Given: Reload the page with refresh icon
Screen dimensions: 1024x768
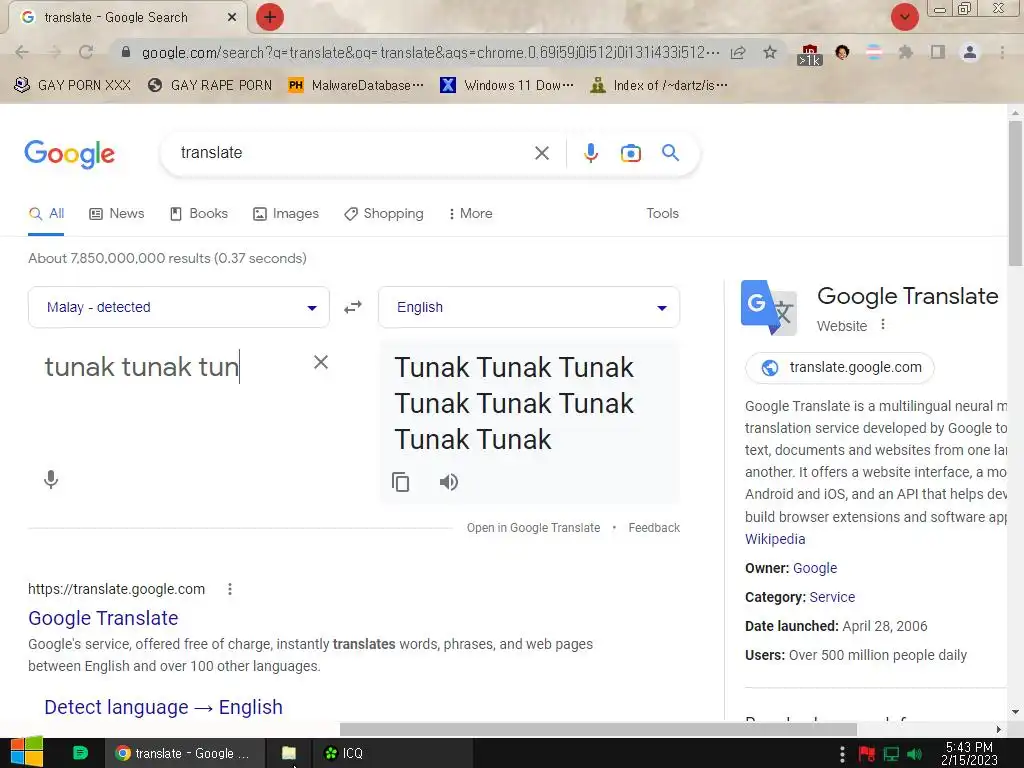Looking at the screenshot, I should click(86, 52).
